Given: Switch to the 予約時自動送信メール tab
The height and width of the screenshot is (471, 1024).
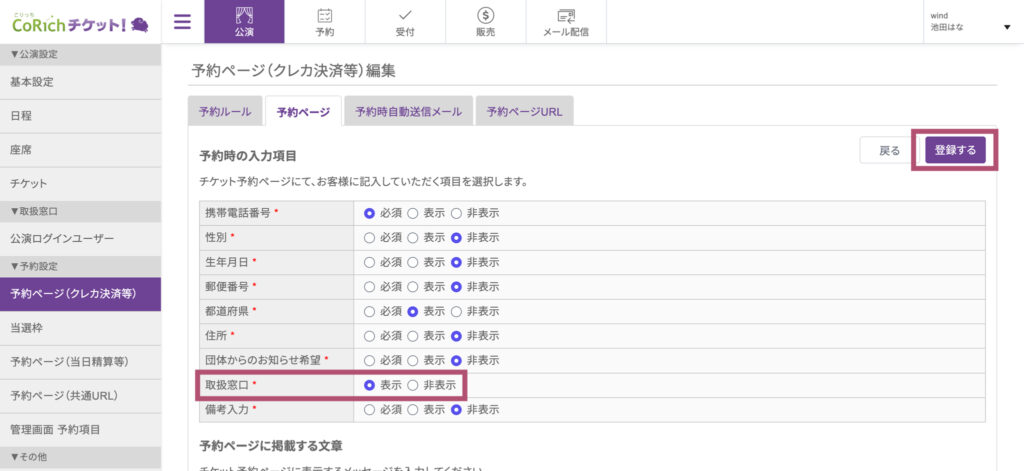Looking at the screenshot, I should 408,112.
